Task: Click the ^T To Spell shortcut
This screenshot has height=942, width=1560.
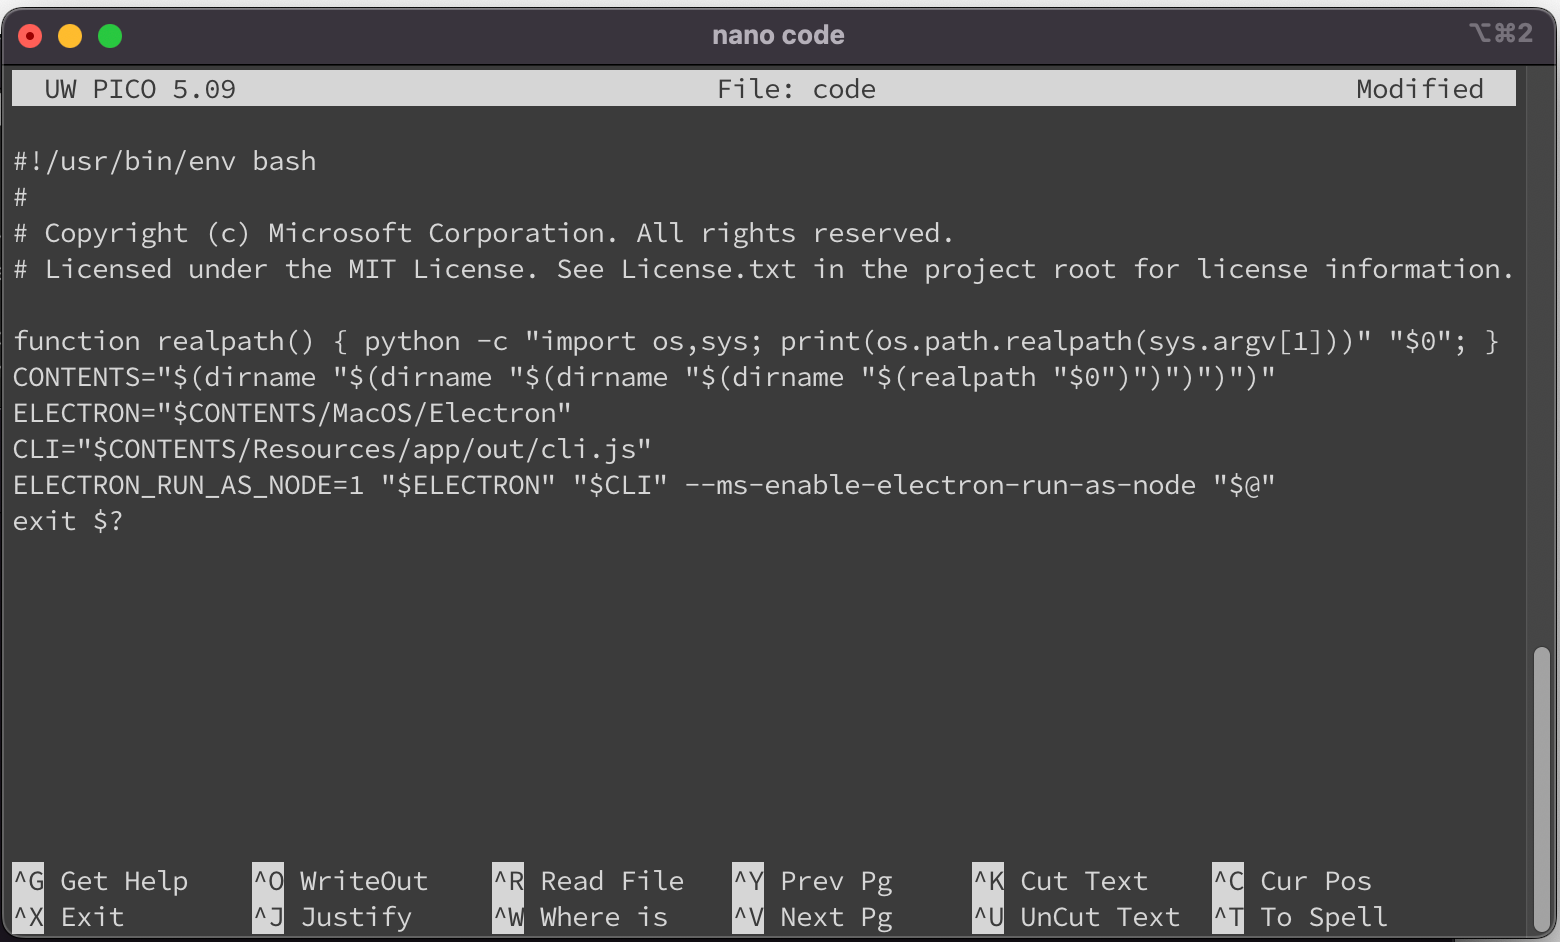Action: point(1300,917)
